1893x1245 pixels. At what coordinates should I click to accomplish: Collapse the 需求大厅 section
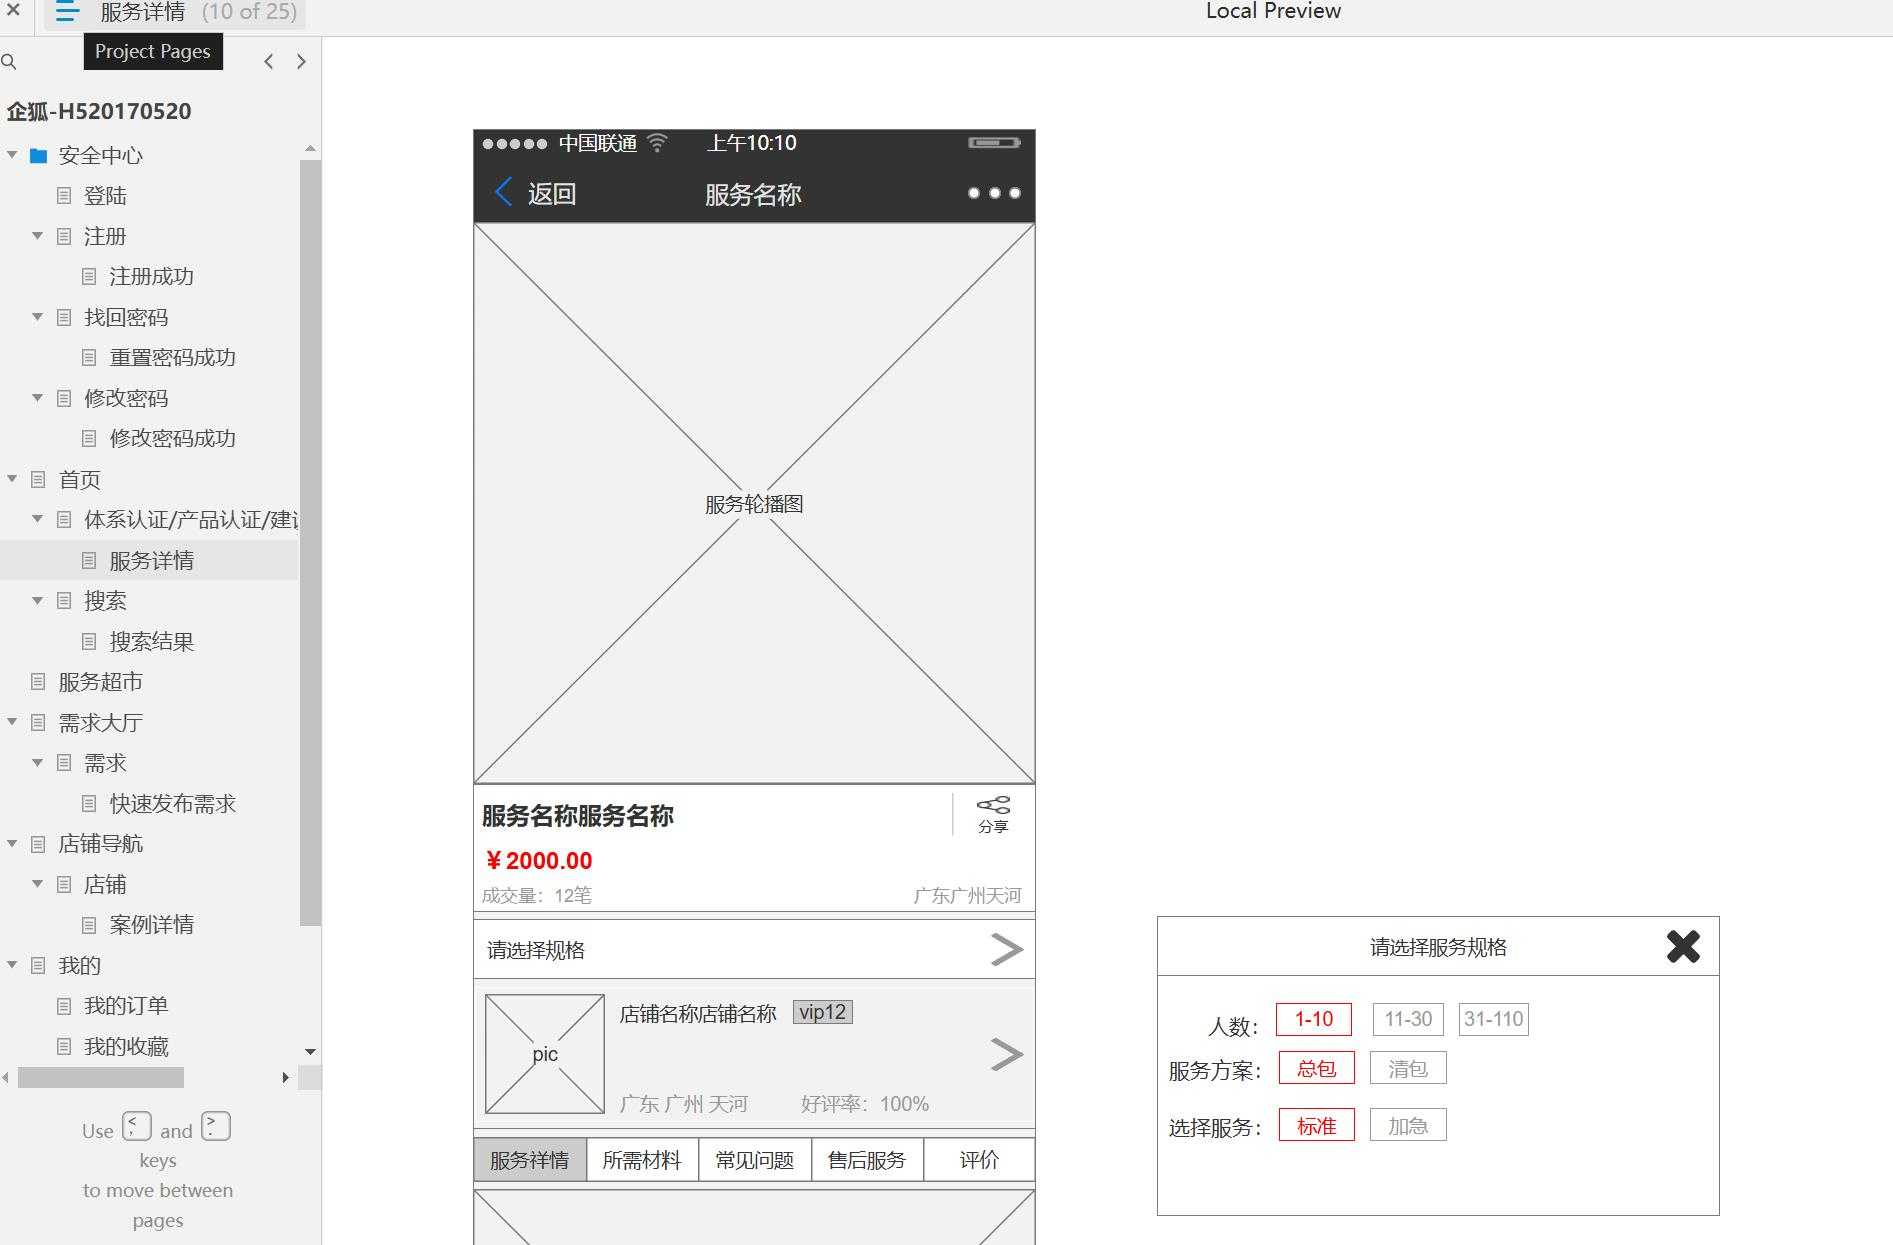click(12, 722)
